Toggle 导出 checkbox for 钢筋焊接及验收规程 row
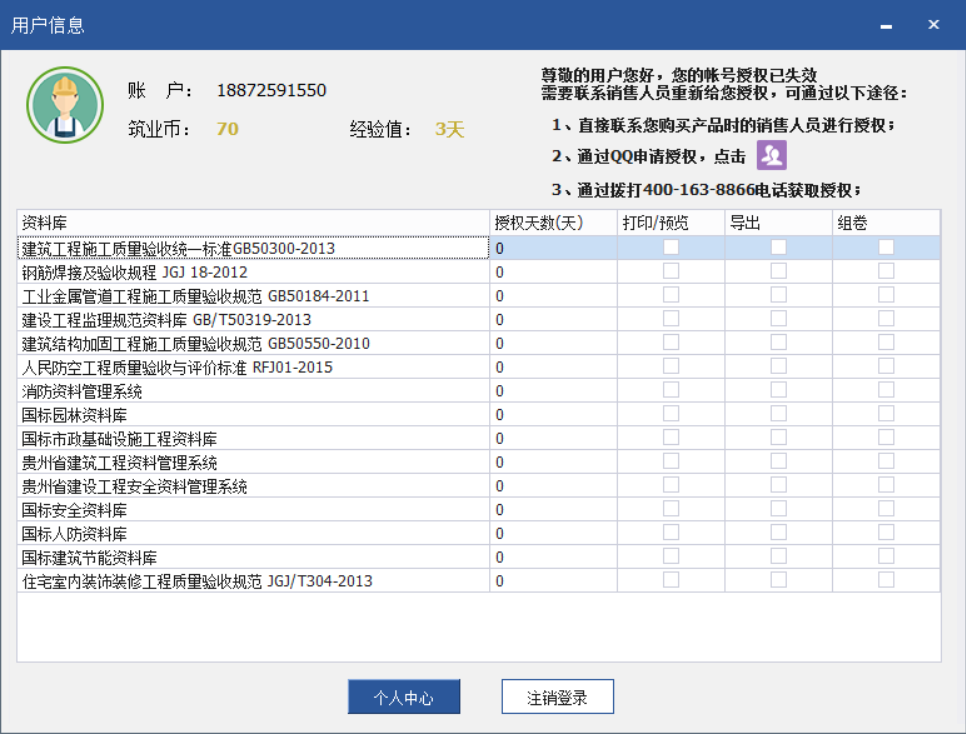 [778, 271]
